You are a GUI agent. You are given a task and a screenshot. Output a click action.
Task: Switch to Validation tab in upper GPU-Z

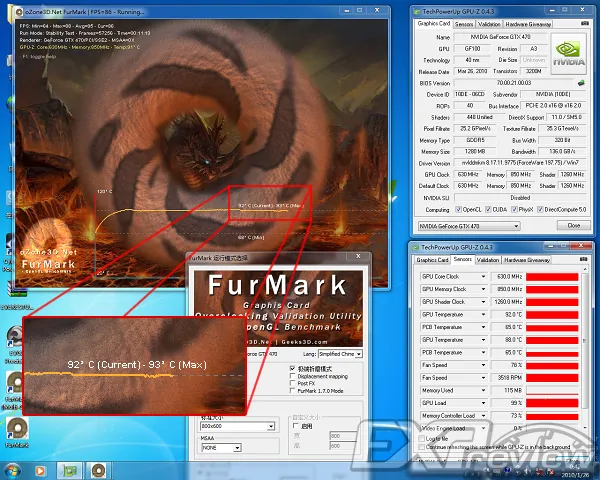pyautogui.click(x=488, y=23)
